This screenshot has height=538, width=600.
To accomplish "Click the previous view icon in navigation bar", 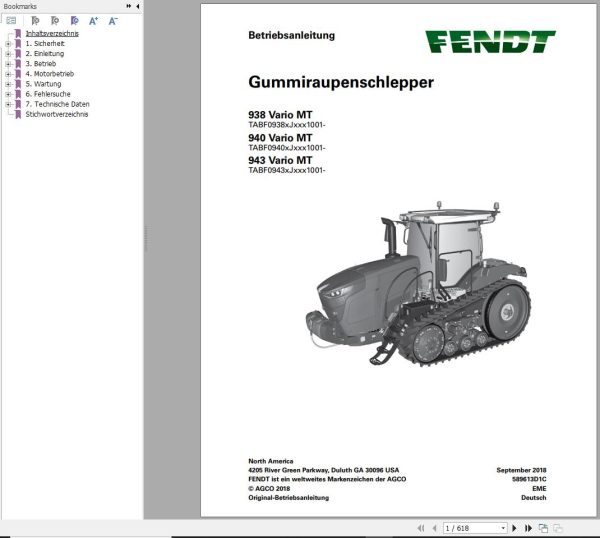I will pyautogui.click(x=543, y=528).
